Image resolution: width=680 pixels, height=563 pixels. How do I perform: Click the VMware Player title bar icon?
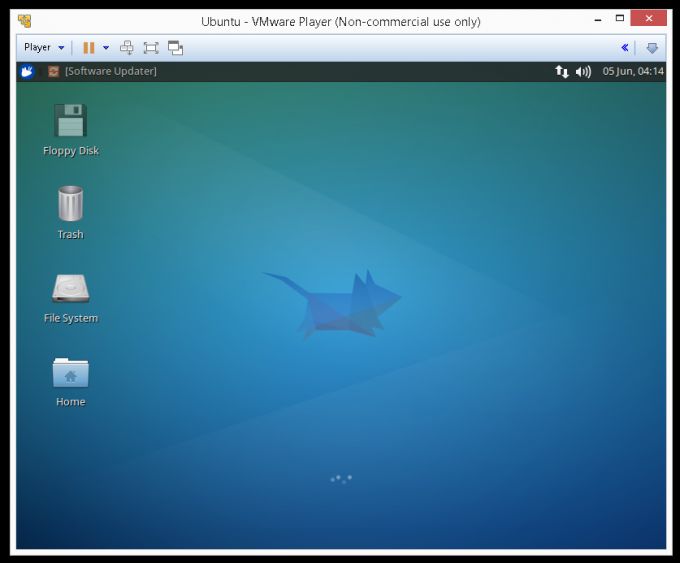pyautogui.click(x=25, y=21)
